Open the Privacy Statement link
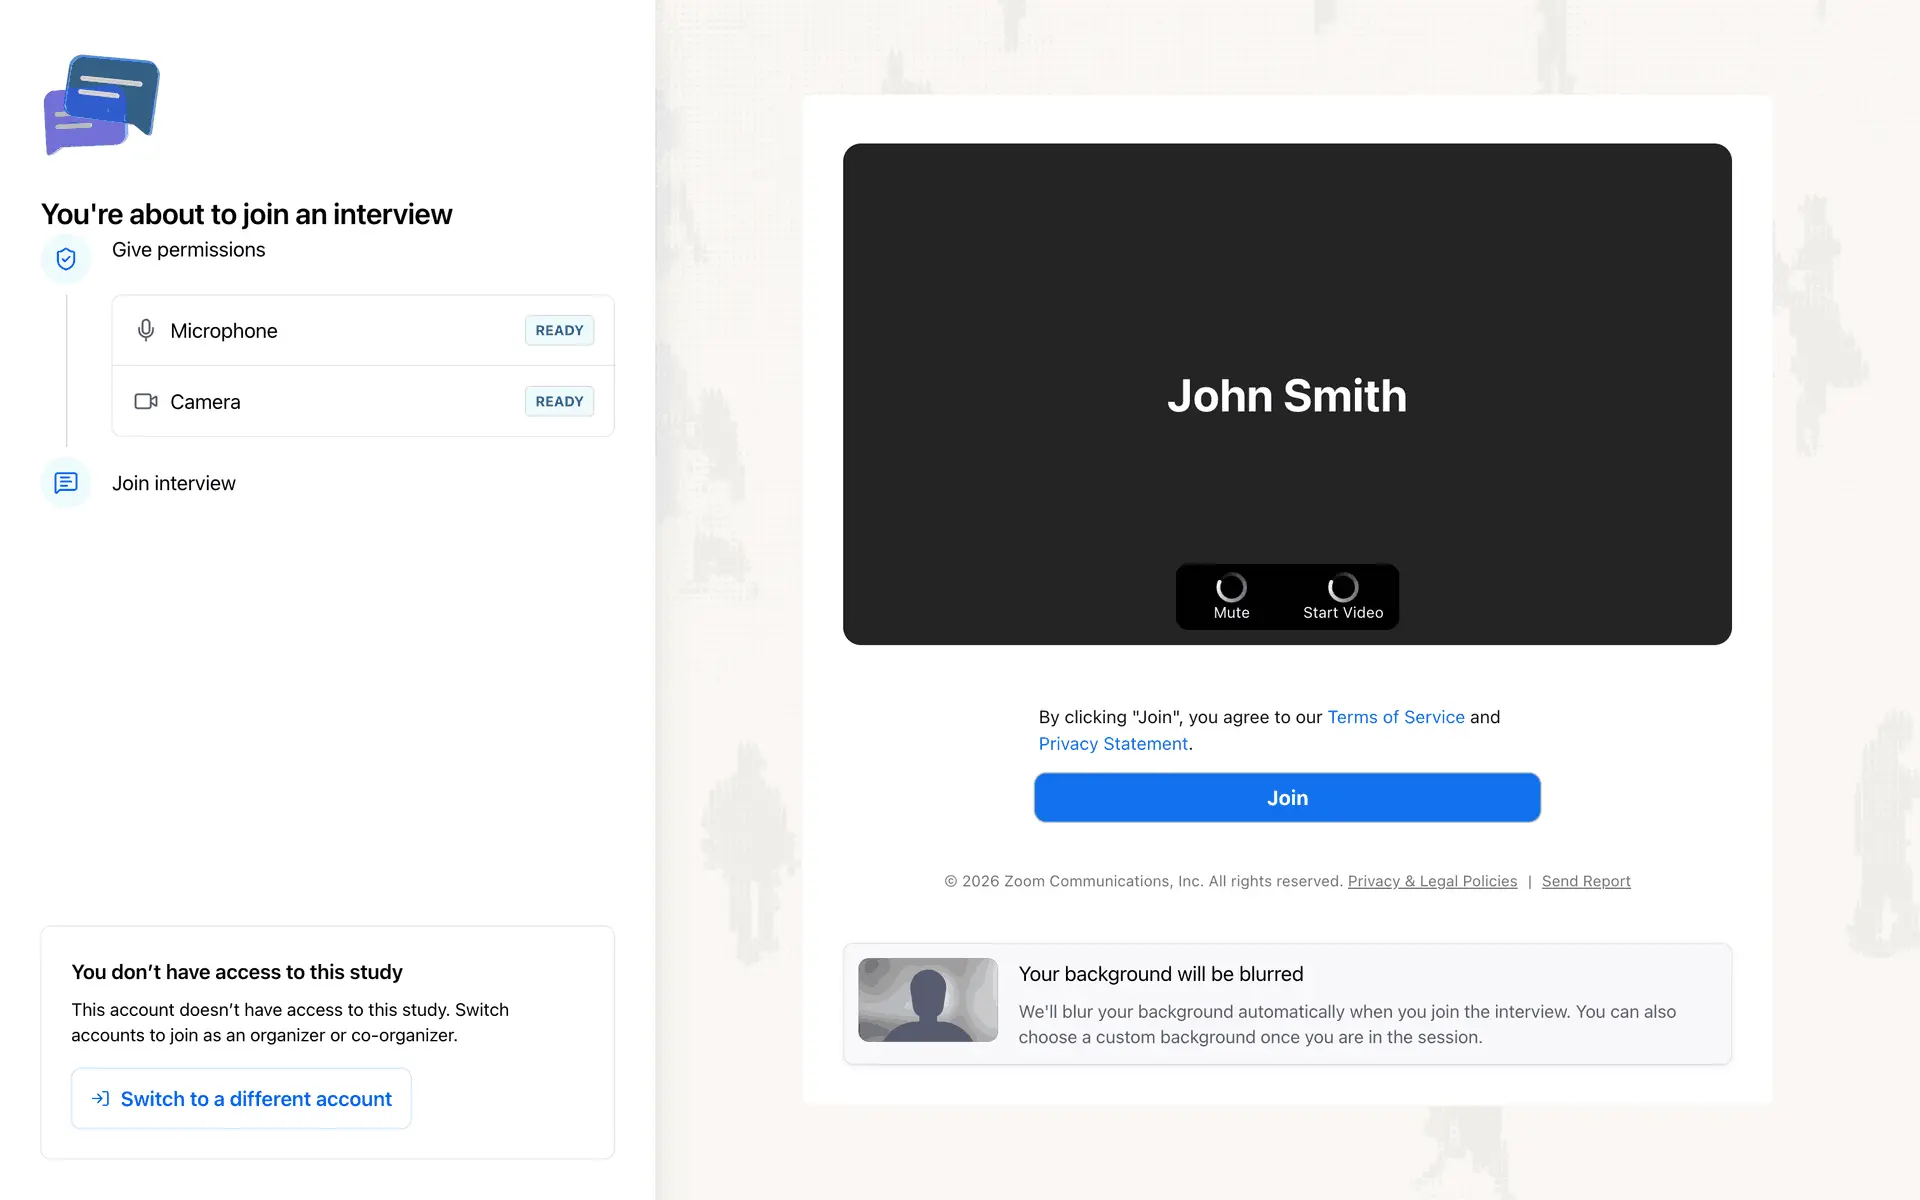 tap(1113, 744)
